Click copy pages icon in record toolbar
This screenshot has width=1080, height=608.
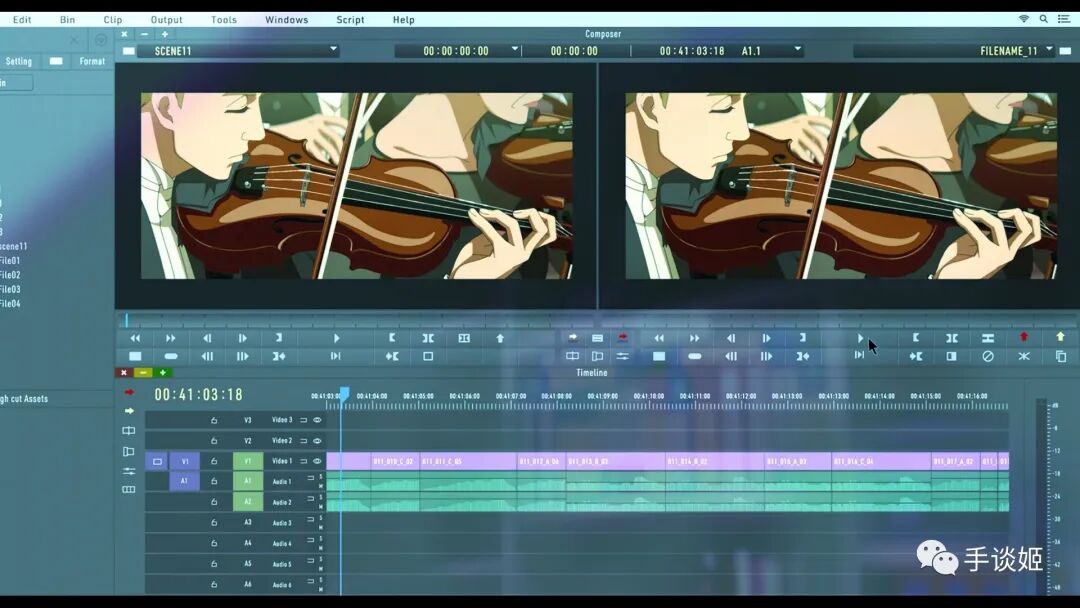click(x=1061, y=356)
